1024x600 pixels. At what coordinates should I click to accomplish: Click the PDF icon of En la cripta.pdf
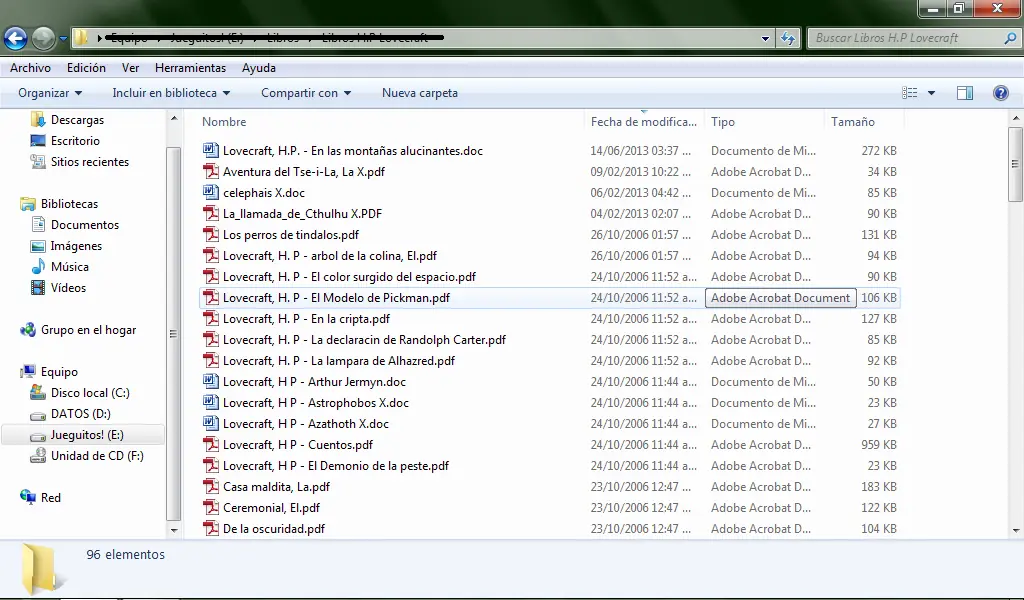click(x=210, y=319)
